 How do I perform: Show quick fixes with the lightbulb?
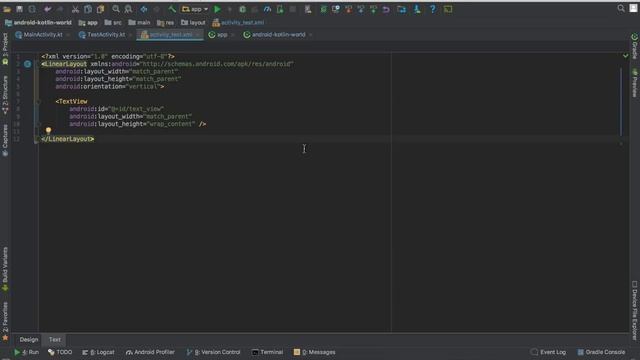(49, 131)
